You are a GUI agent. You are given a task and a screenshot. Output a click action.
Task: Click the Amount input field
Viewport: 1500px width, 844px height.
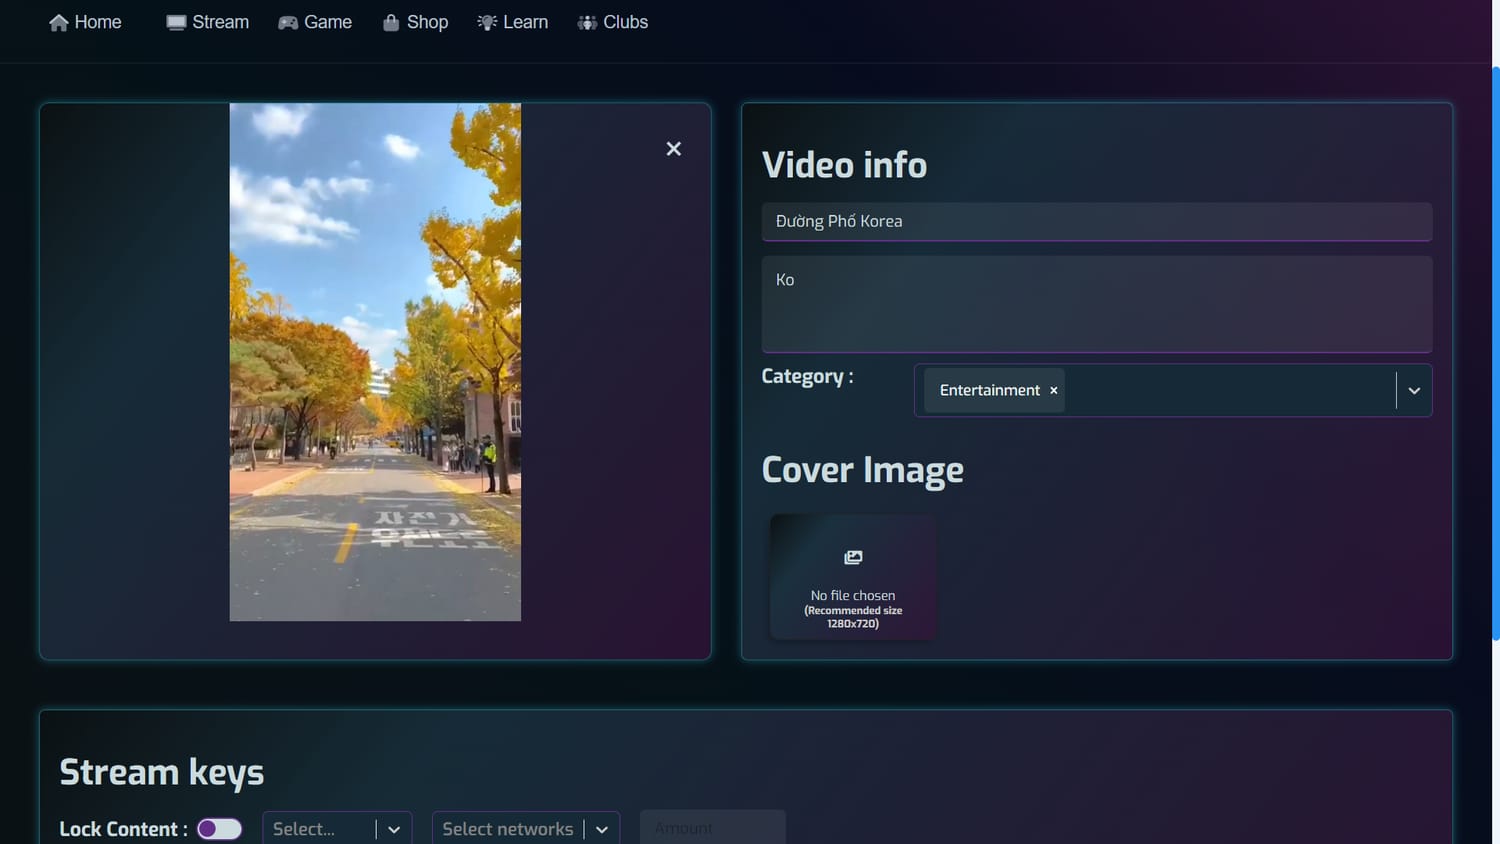[712, 828]
